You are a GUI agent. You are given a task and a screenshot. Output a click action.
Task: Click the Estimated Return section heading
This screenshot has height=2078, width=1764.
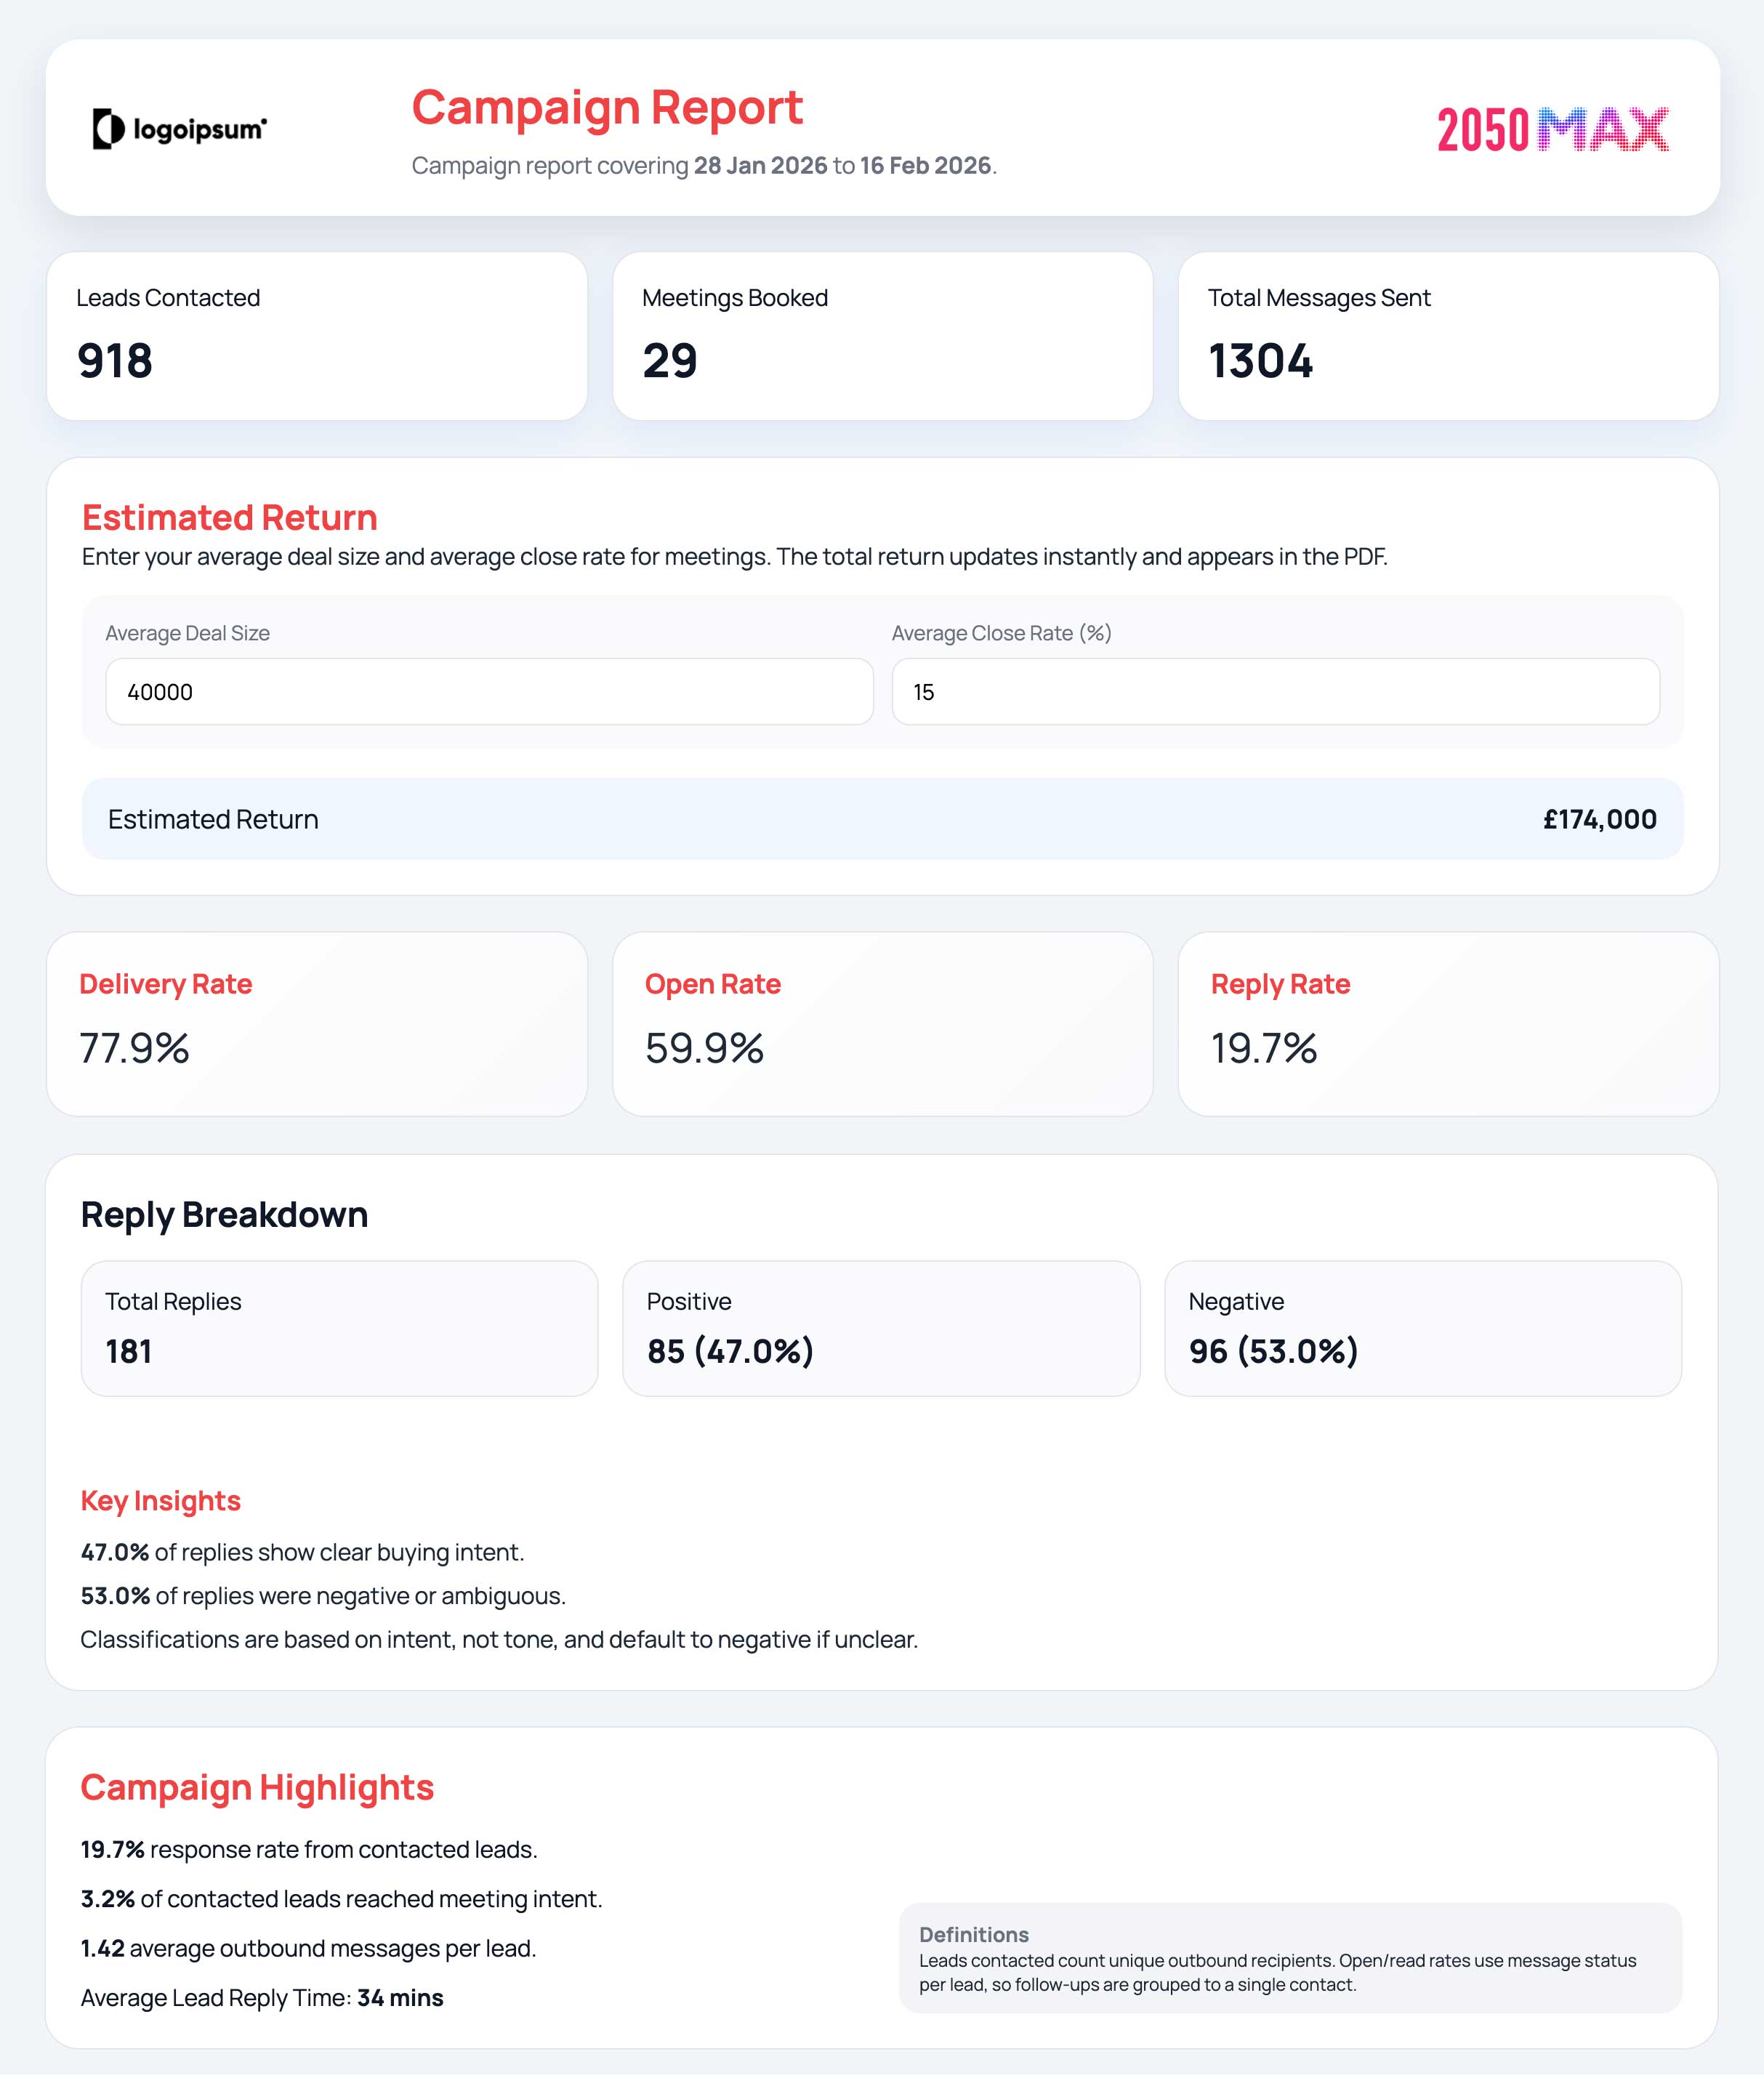pyautogui.click(x=229, y=517)
